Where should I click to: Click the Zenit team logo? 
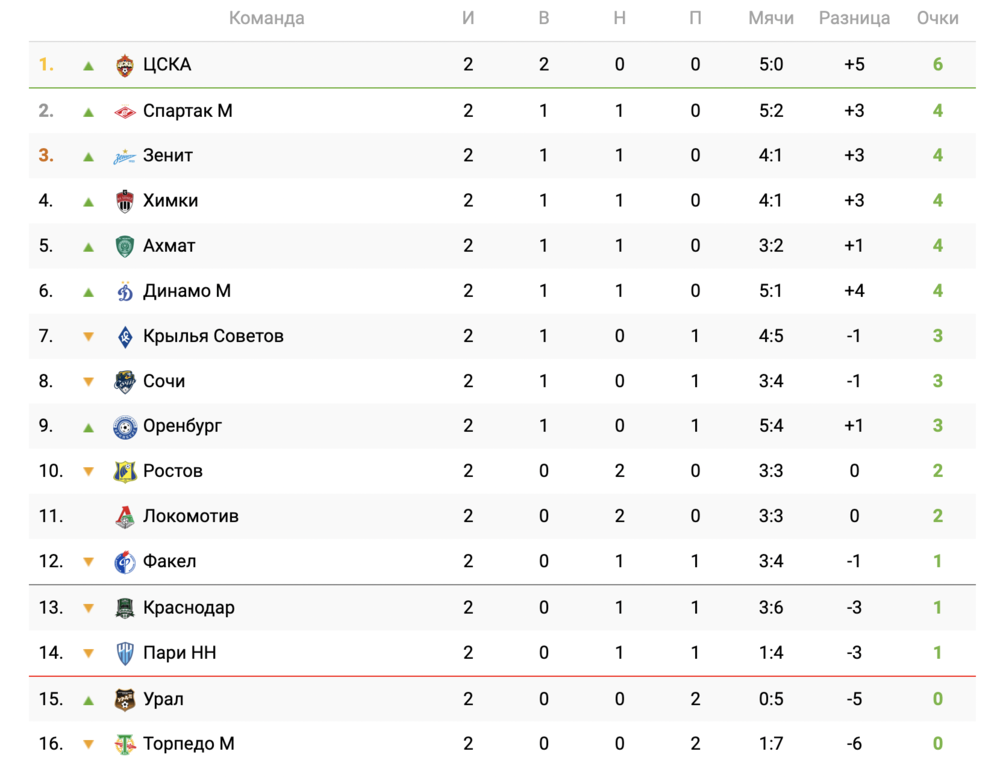tap(124, 156)
